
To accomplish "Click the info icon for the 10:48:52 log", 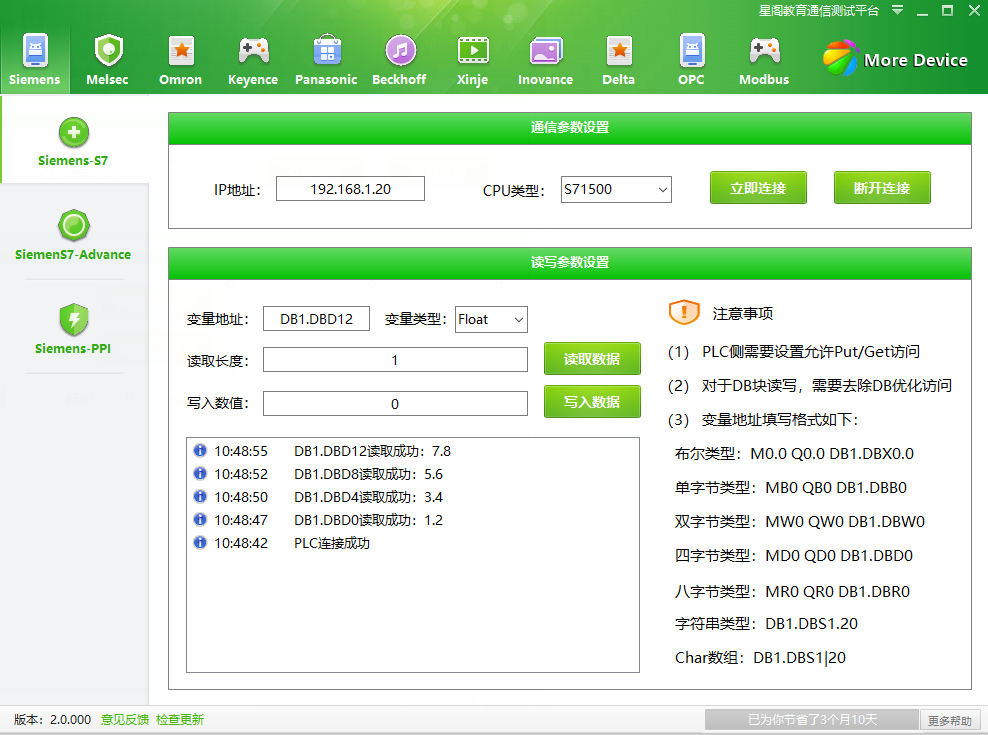I will point(200,473).
